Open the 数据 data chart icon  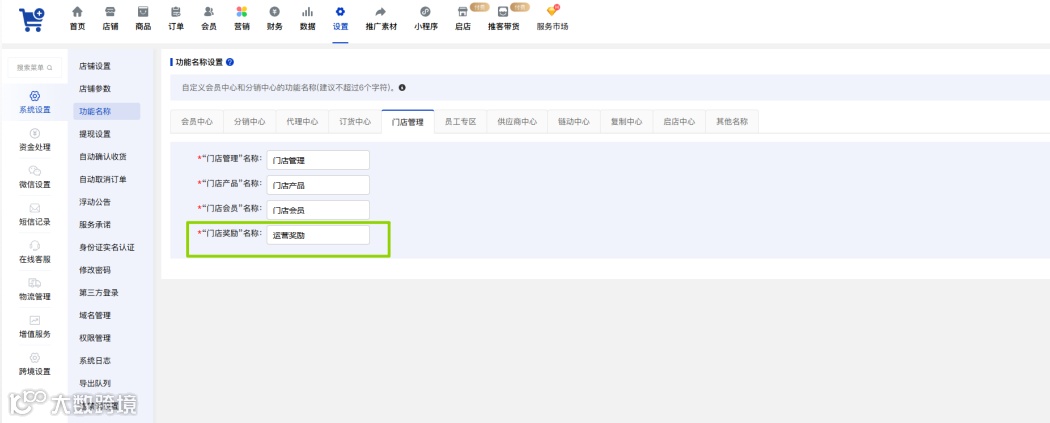coord(307,12)
